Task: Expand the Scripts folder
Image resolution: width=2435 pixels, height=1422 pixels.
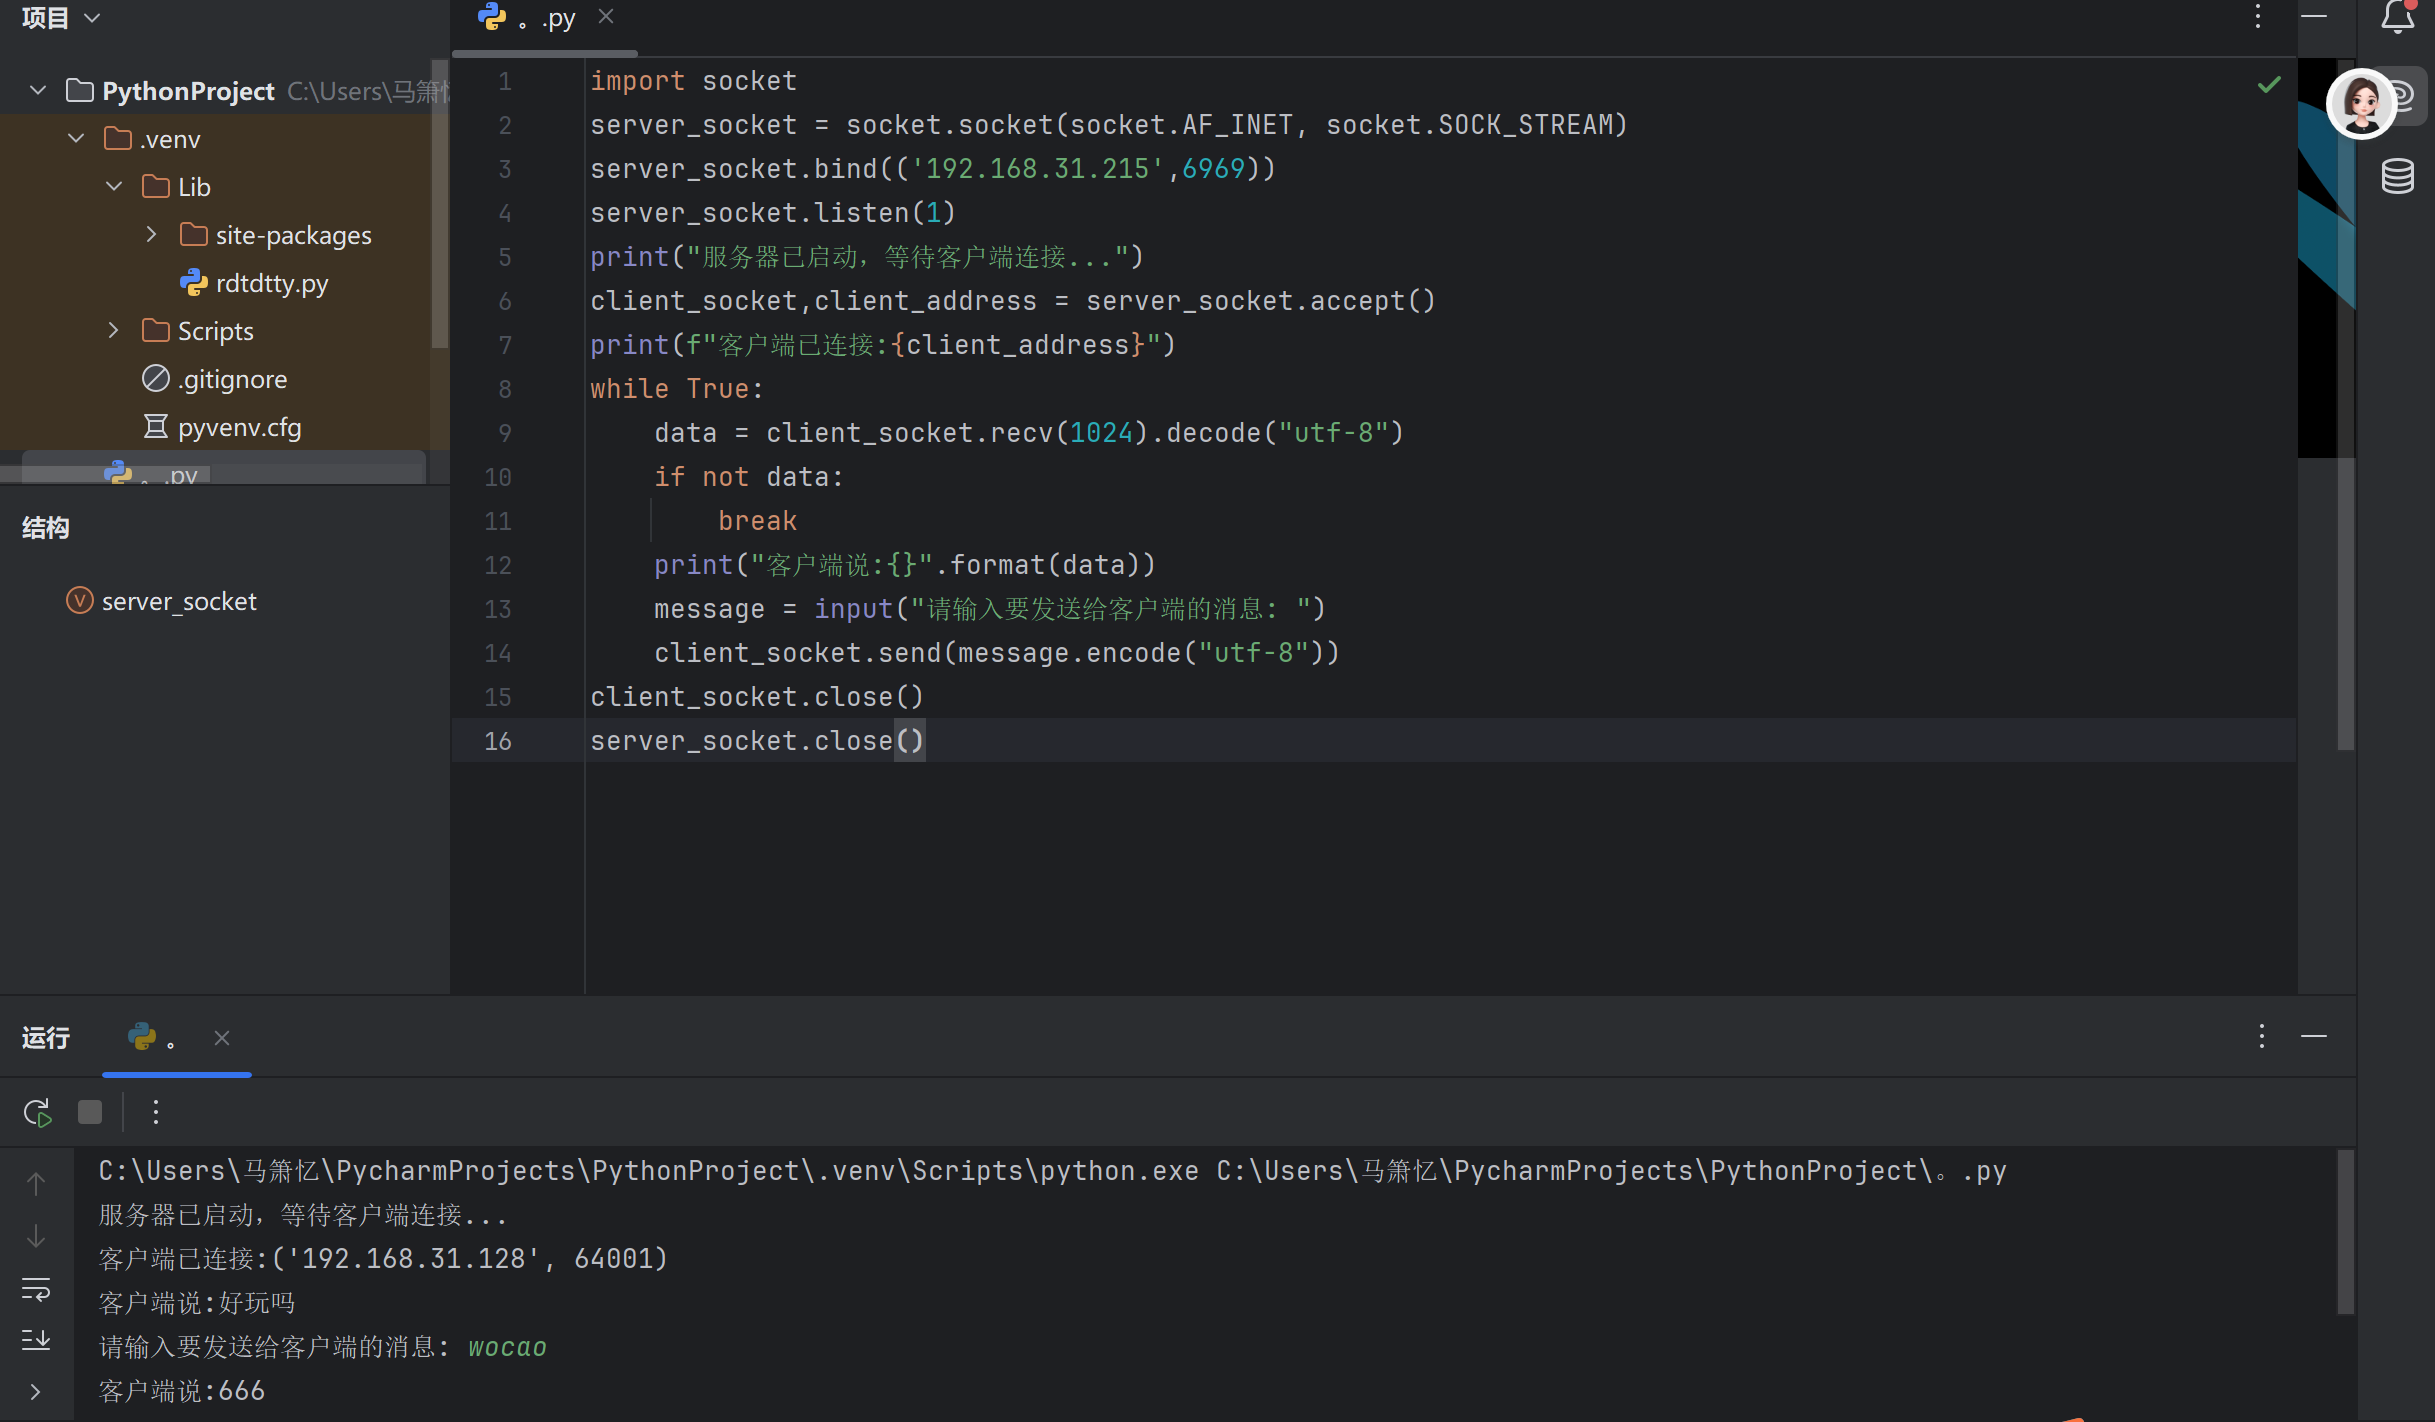Action: click(114, 331)
